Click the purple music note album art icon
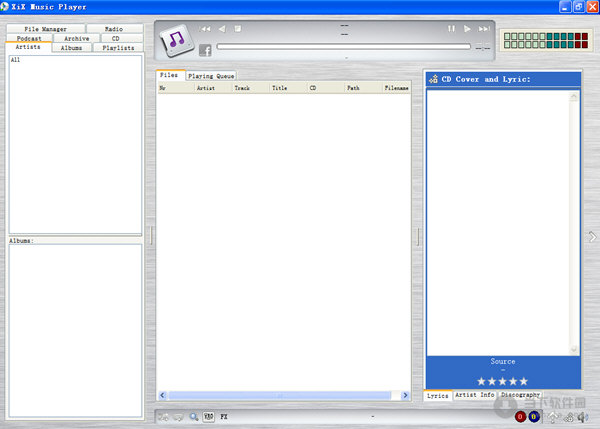The height and width of the screenshot is (429, 600). click(176, 40)
